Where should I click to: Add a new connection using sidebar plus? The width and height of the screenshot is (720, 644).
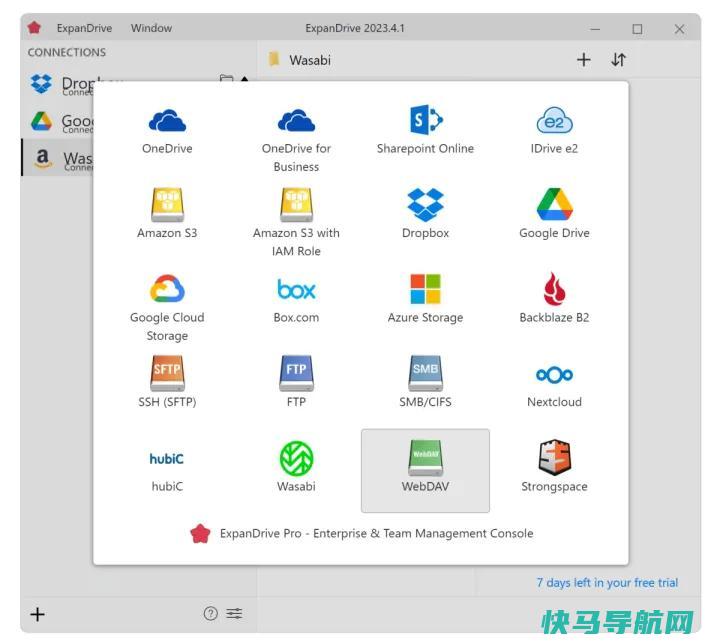click(x=38, y=614)
